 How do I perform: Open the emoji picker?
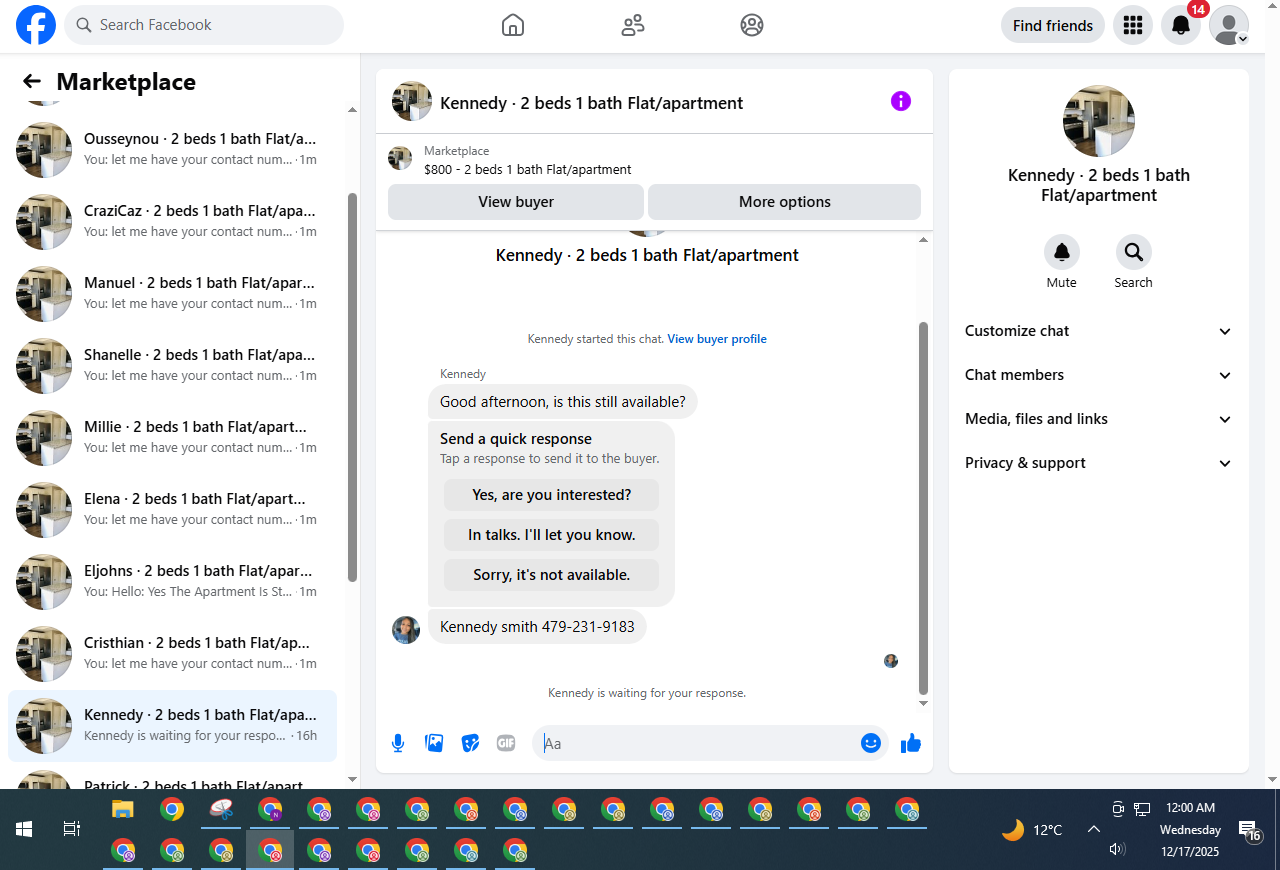871,743
